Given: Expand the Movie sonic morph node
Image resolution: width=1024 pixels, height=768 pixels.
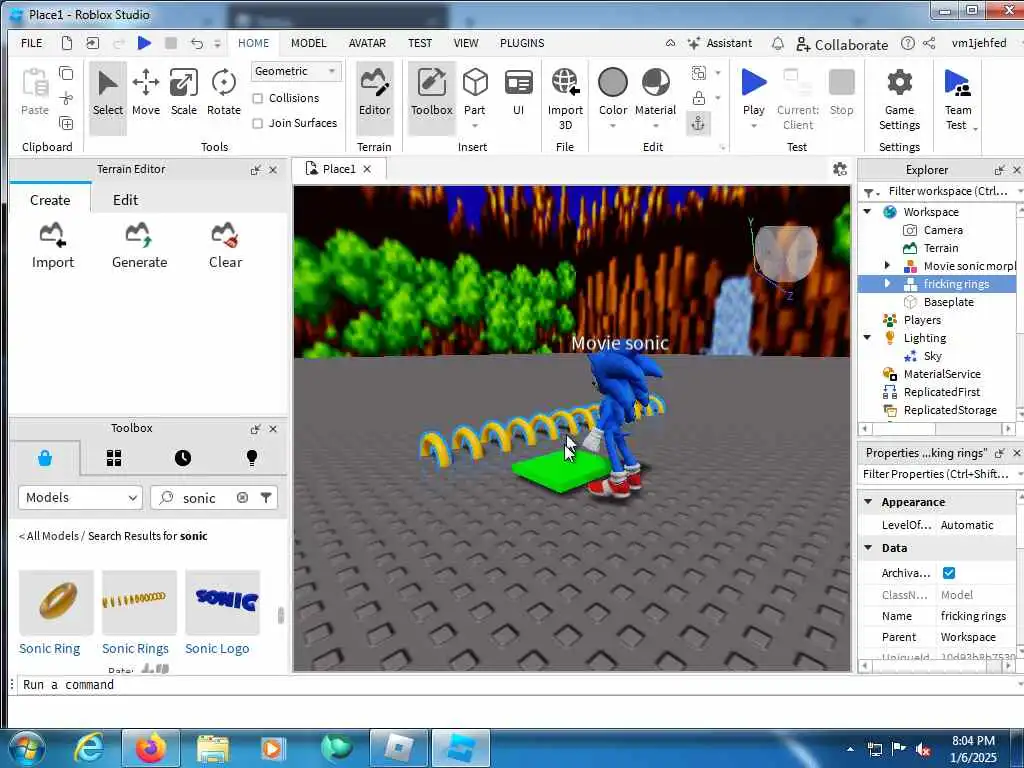Looking at the screenshot, I should pos(887,266).
